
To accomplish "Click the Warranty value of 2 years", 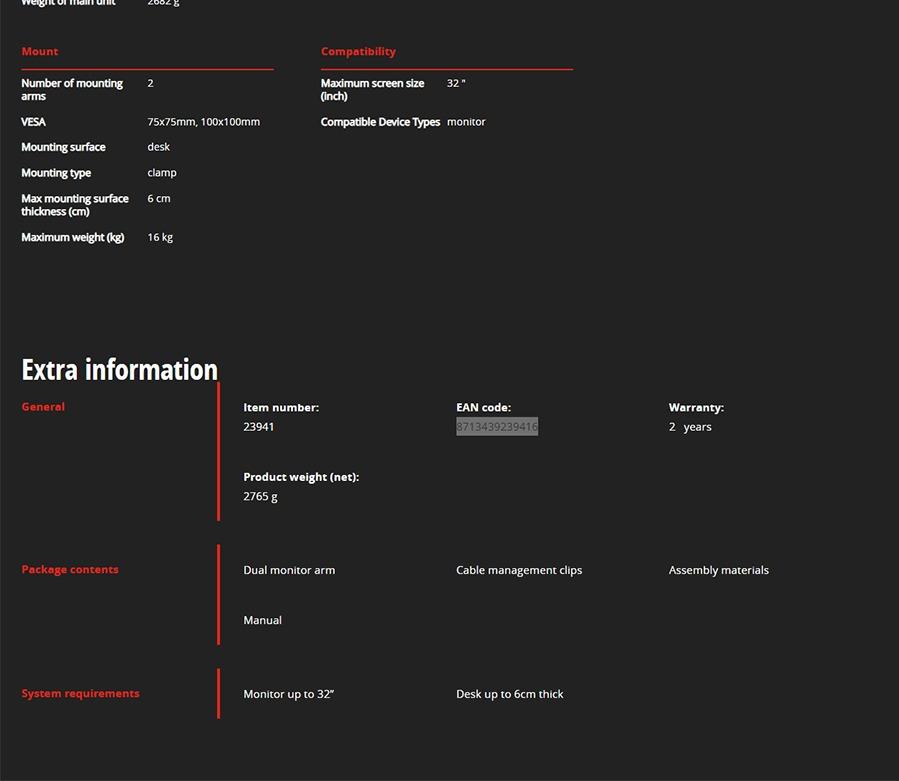I will point(690,427).
